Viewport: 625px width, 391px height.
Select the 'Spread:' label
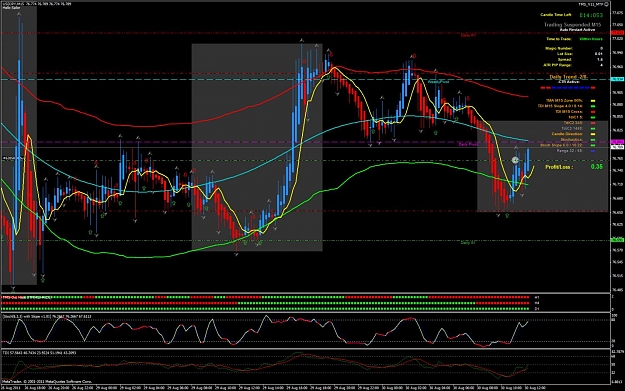565,59
